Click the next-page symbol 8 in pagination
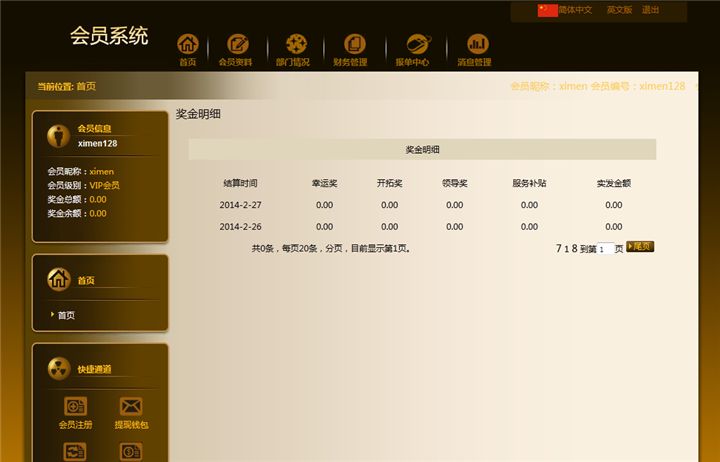The height and width of the screenshot is (462, 720). click(574, 248)
